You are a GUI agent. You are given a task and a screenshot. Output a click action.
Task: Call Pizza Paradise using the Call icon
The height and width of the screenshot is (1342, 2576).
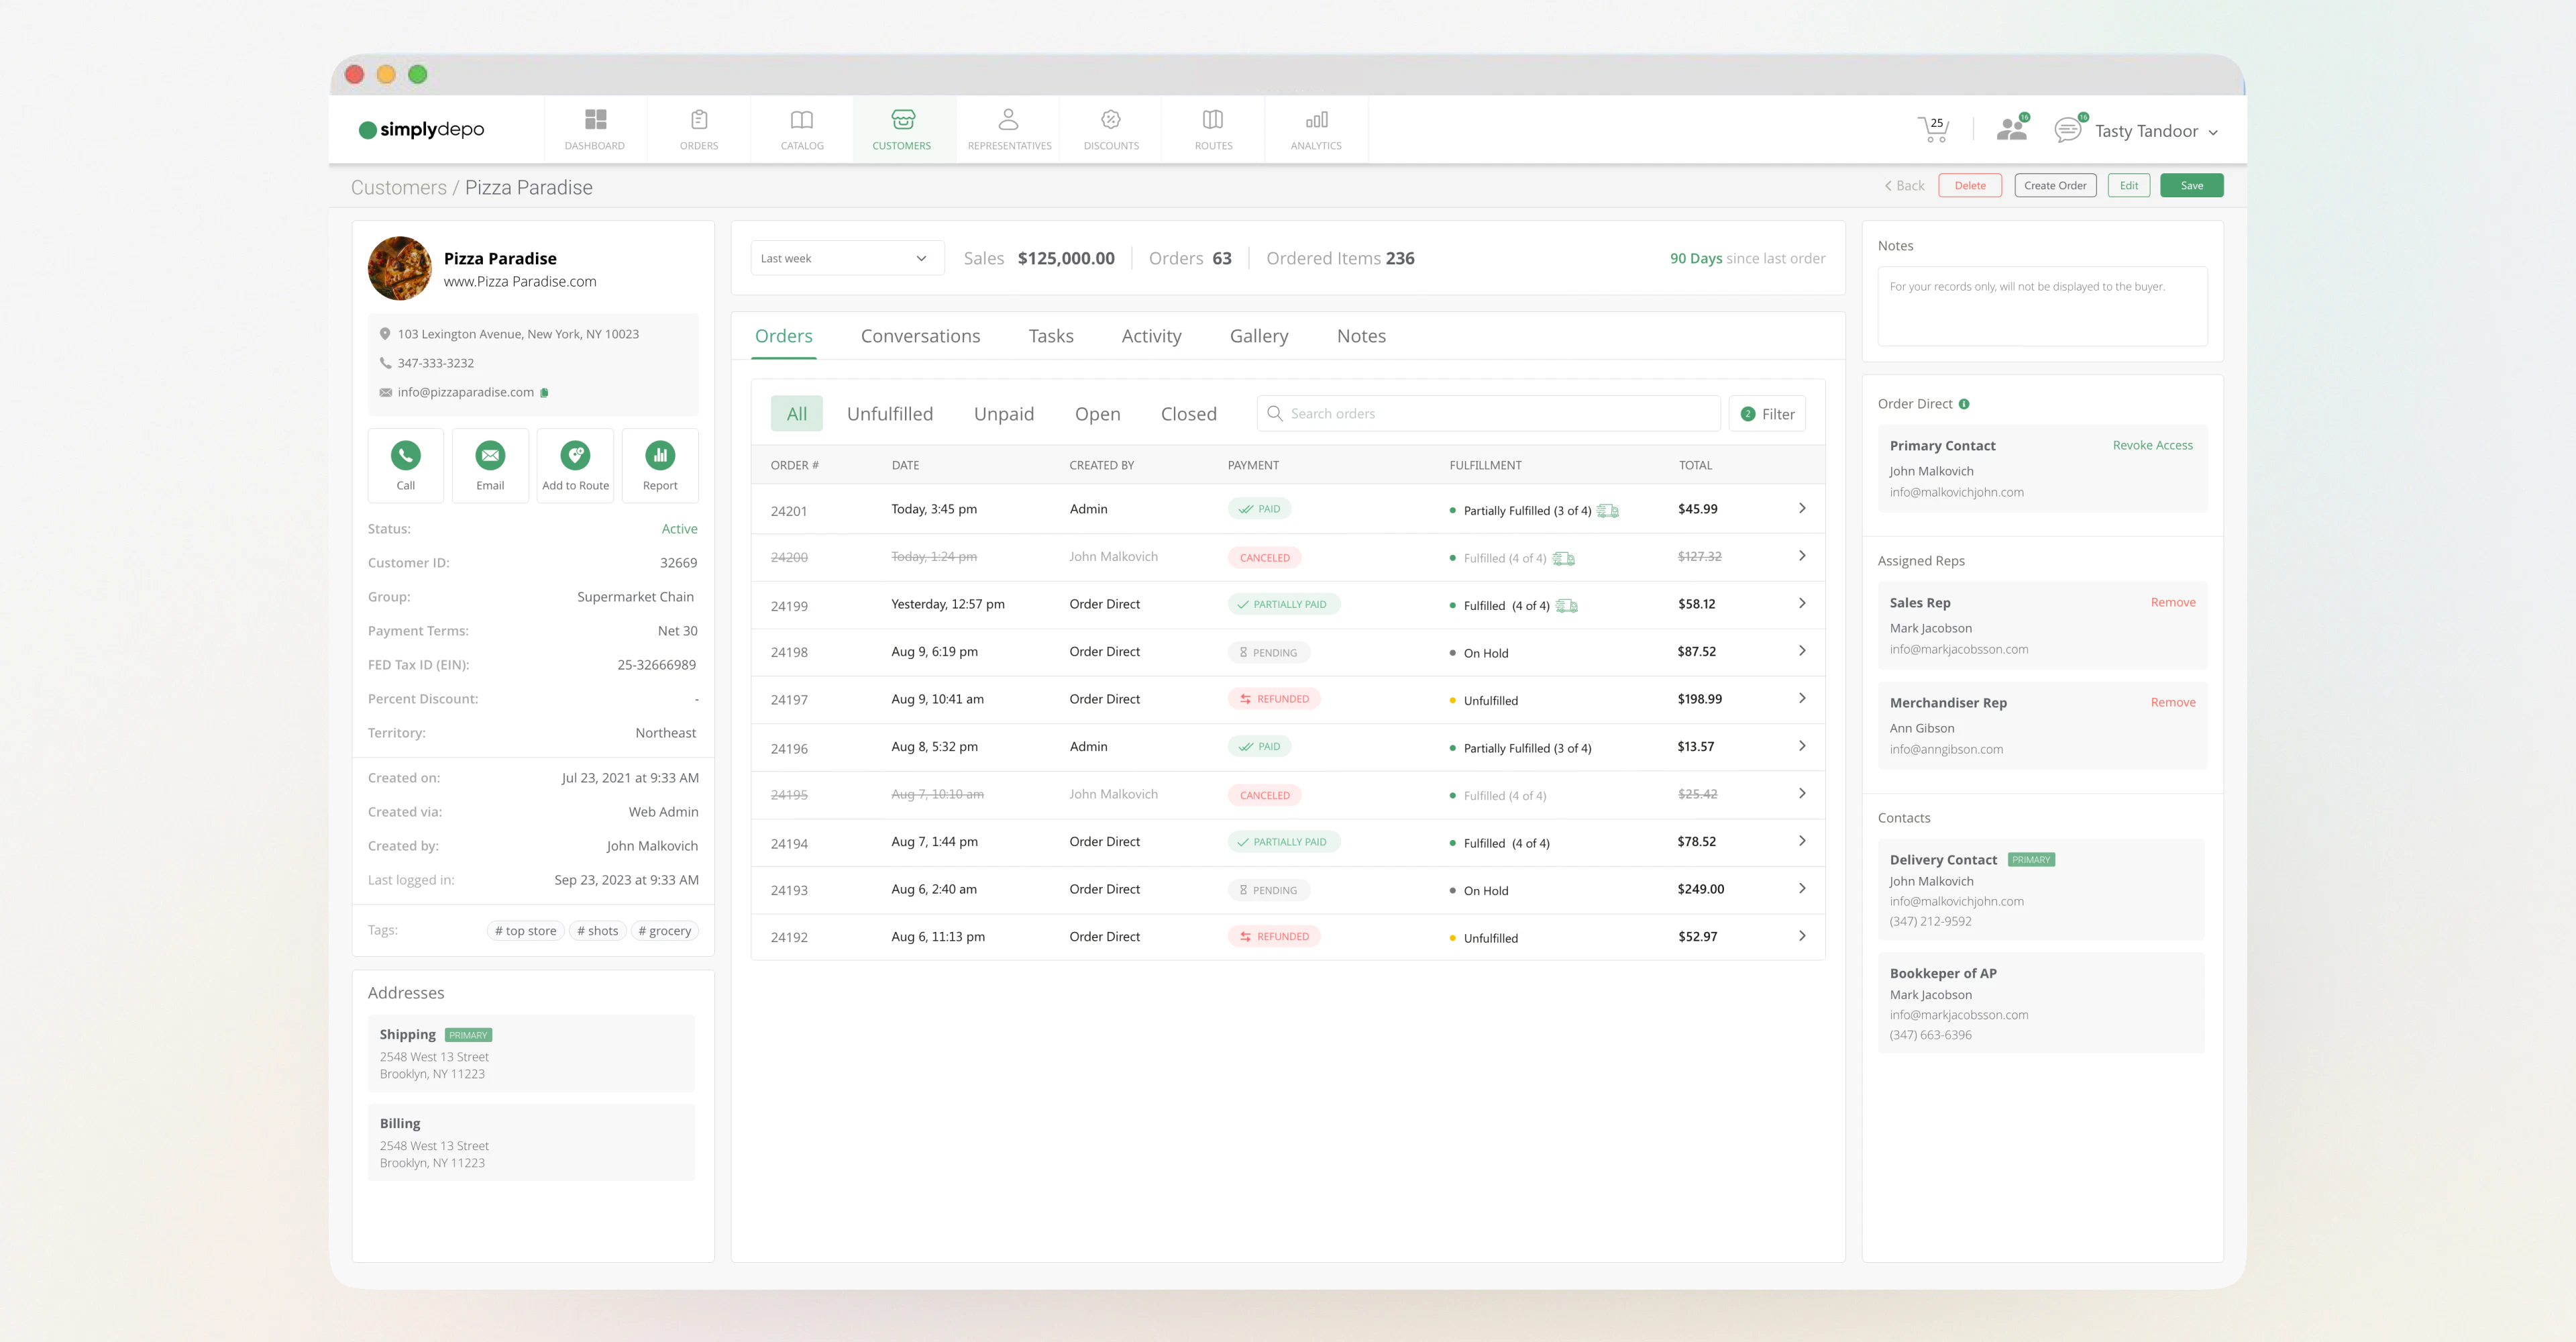[406, 465]
